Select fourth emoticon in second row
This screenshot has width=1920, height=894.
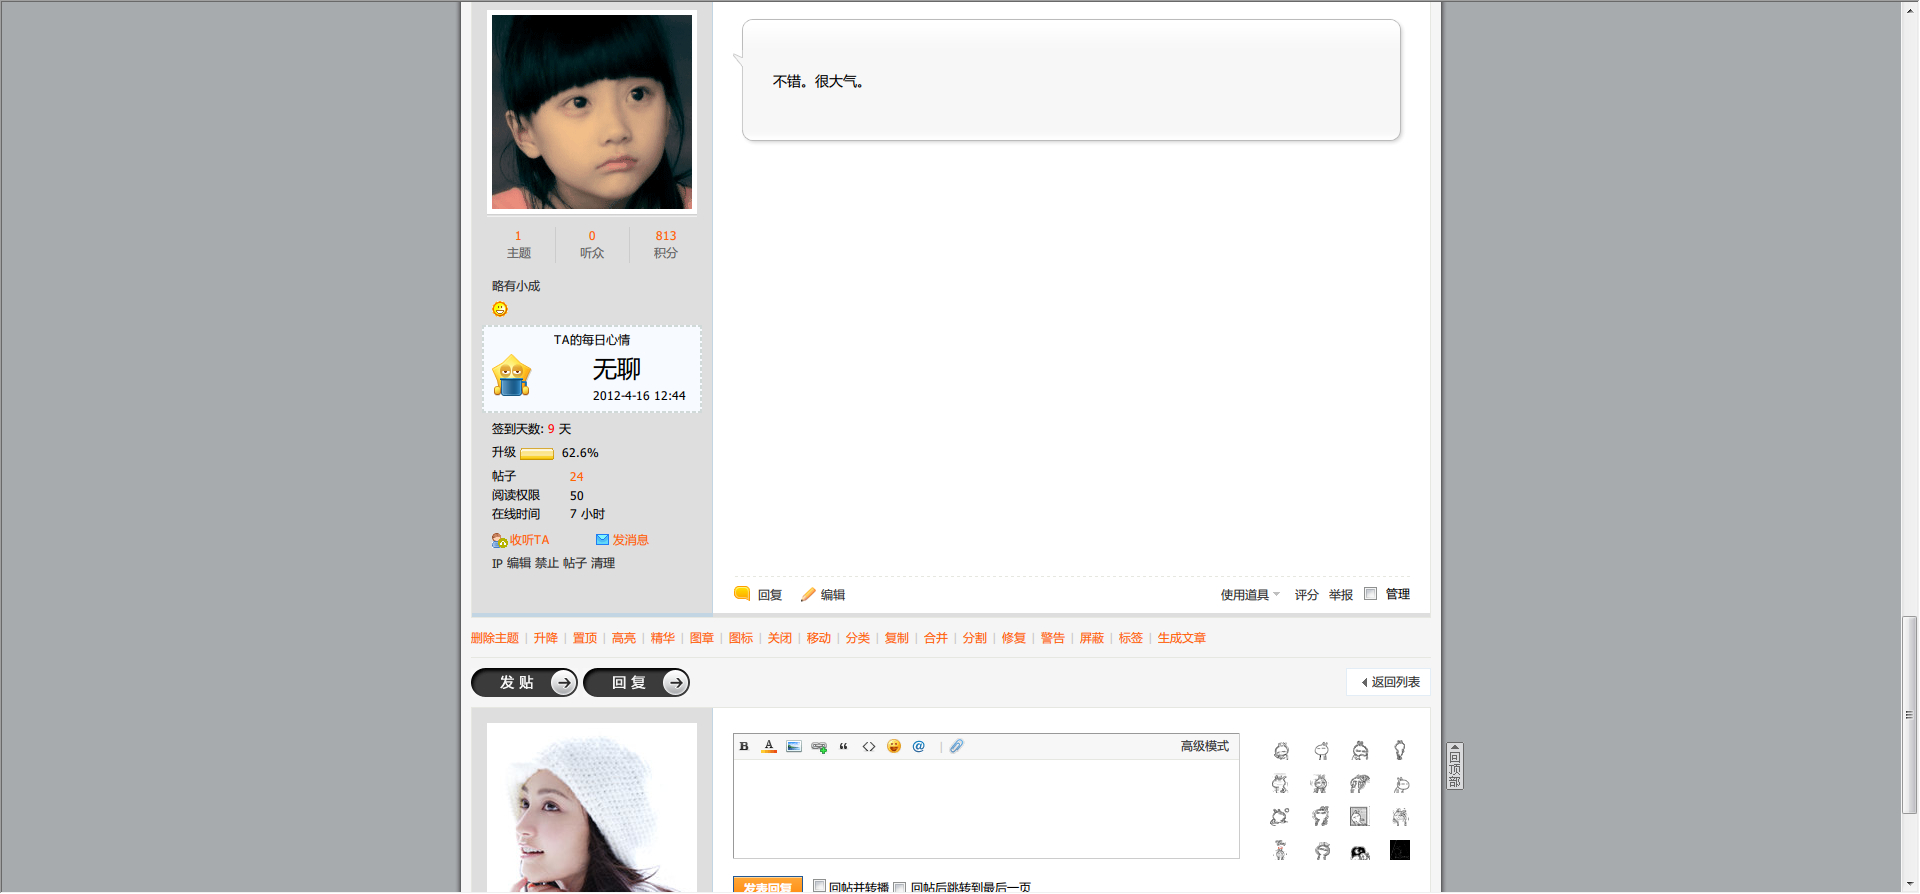click(x=1400, y=784)
